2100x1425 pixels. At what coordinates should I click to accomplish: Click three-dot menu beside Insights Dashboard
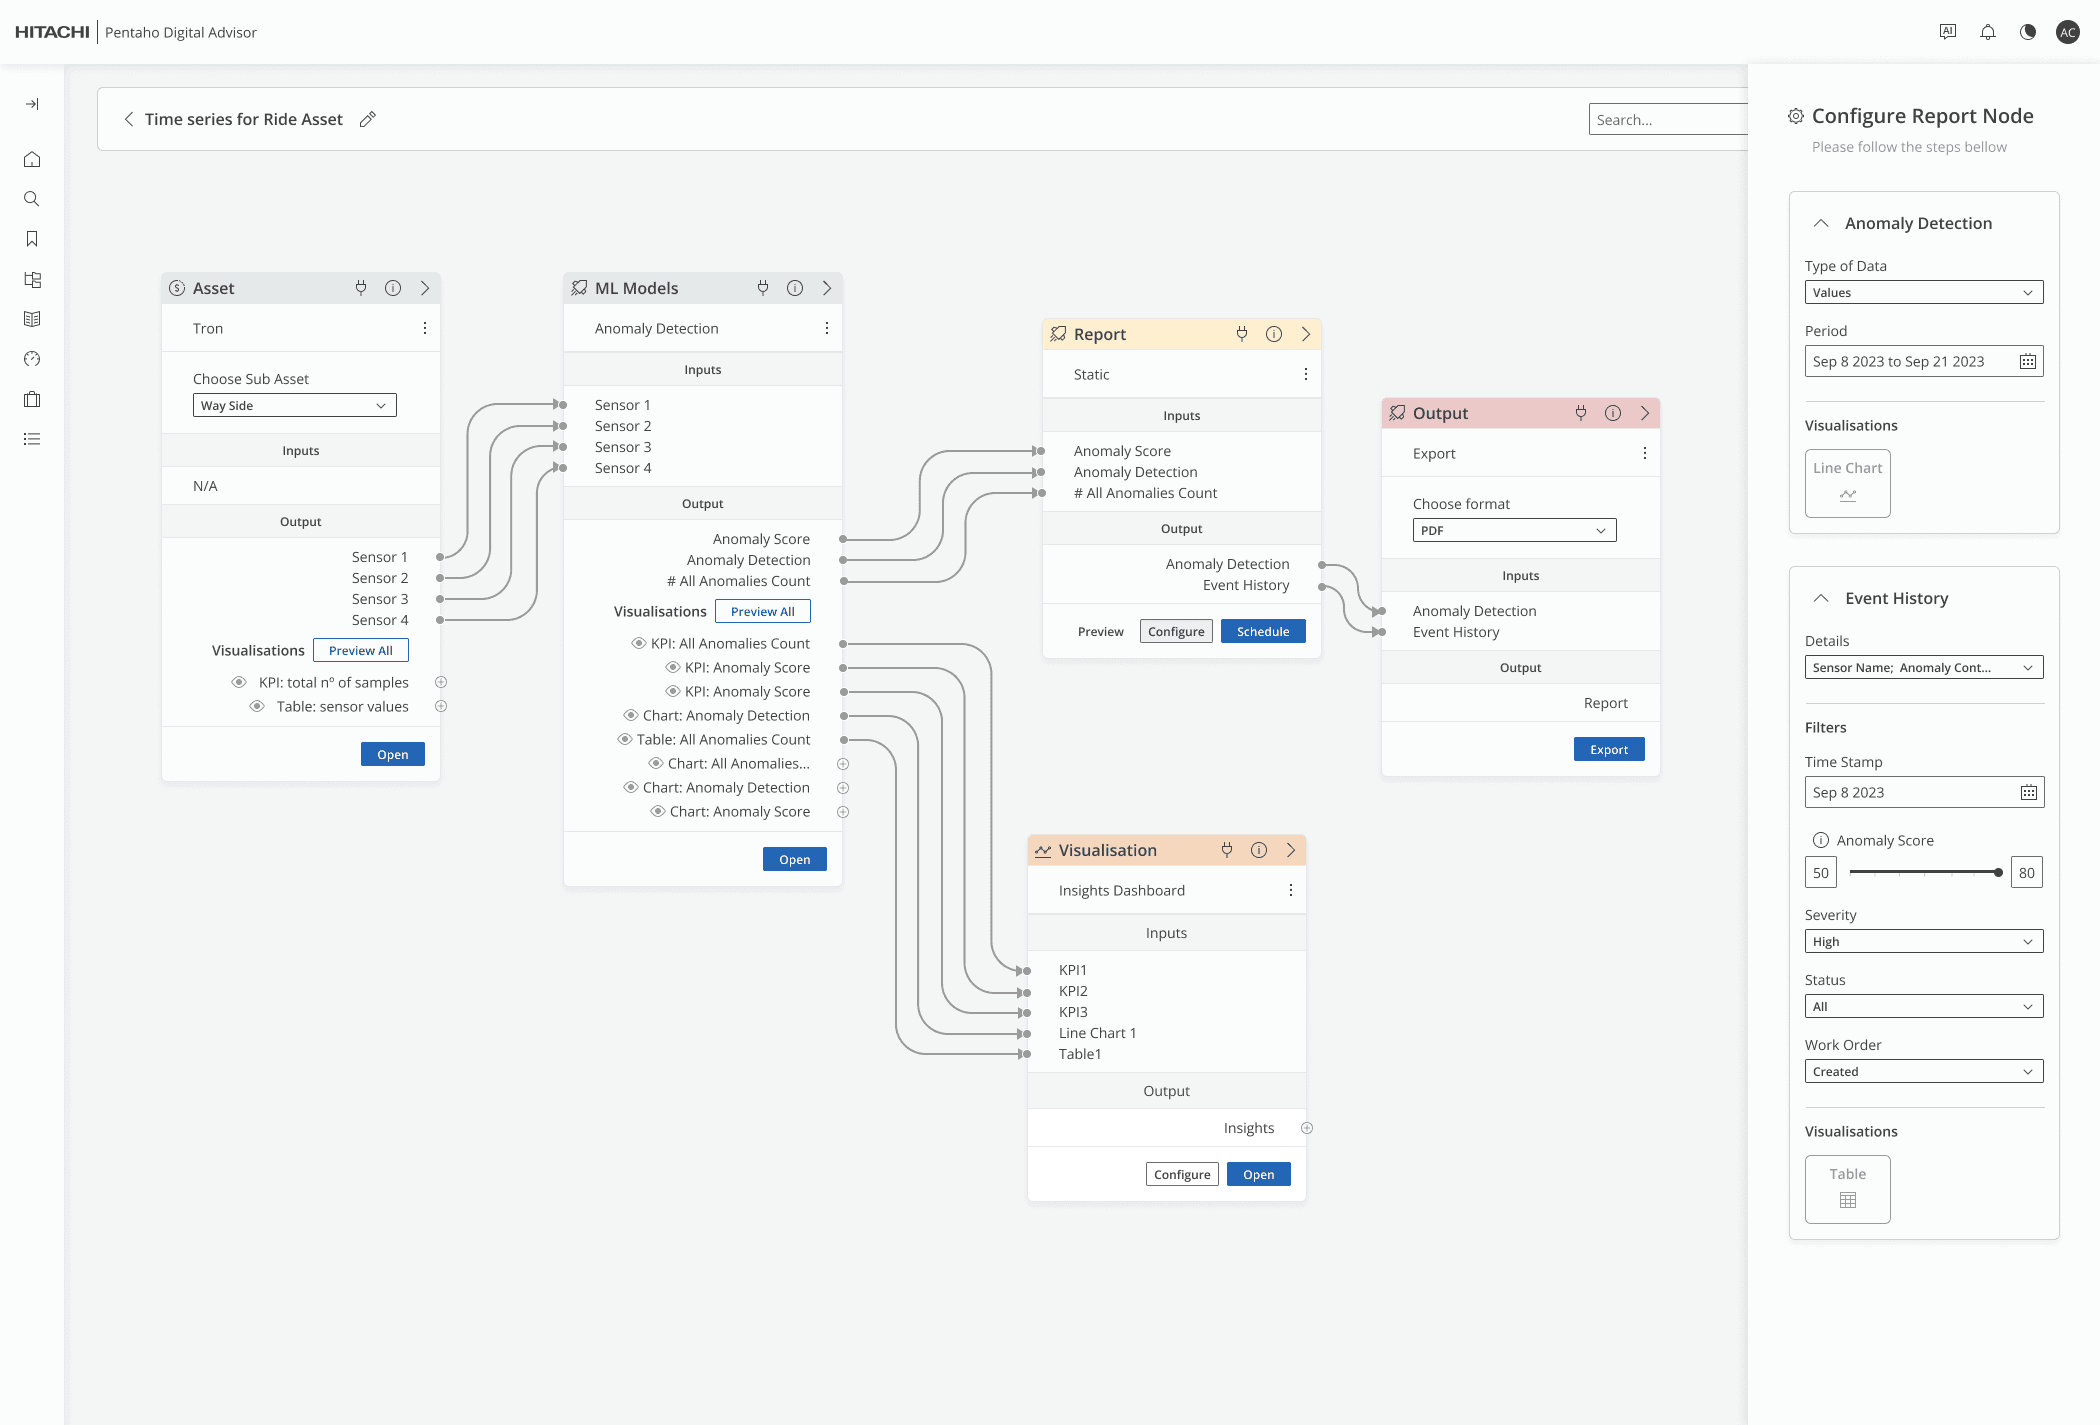pos(1290,890)
